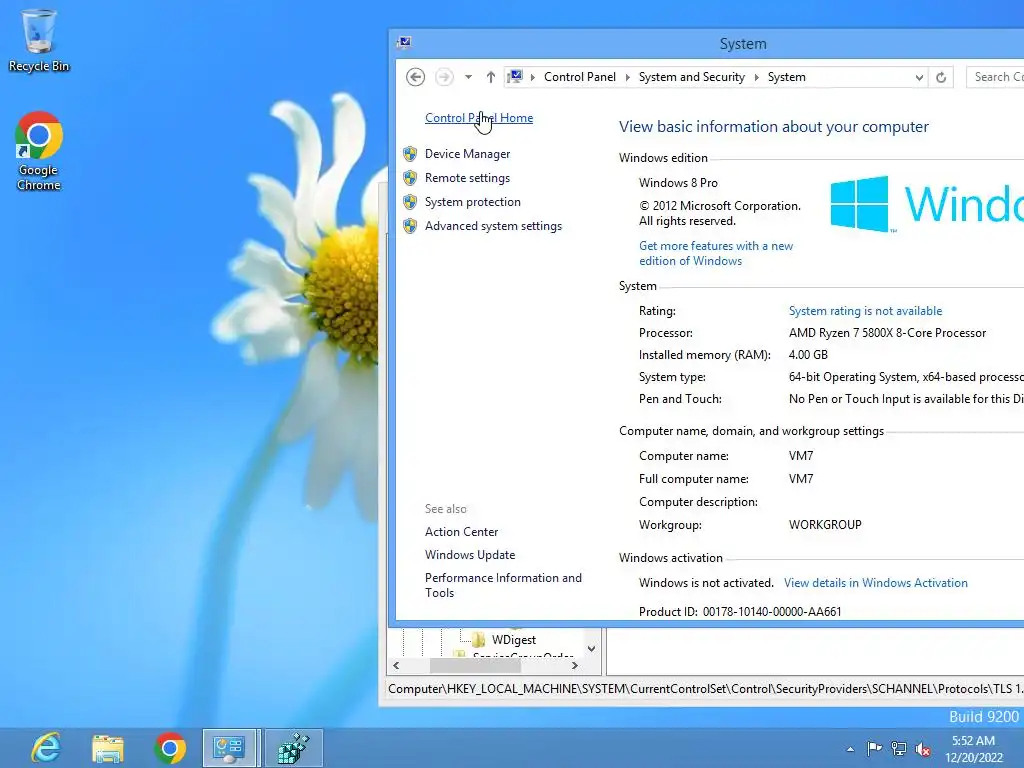The height and width of the screenshot is (768, 1024).
Task: Open Device Manager
Action: [x=468, y=154]
